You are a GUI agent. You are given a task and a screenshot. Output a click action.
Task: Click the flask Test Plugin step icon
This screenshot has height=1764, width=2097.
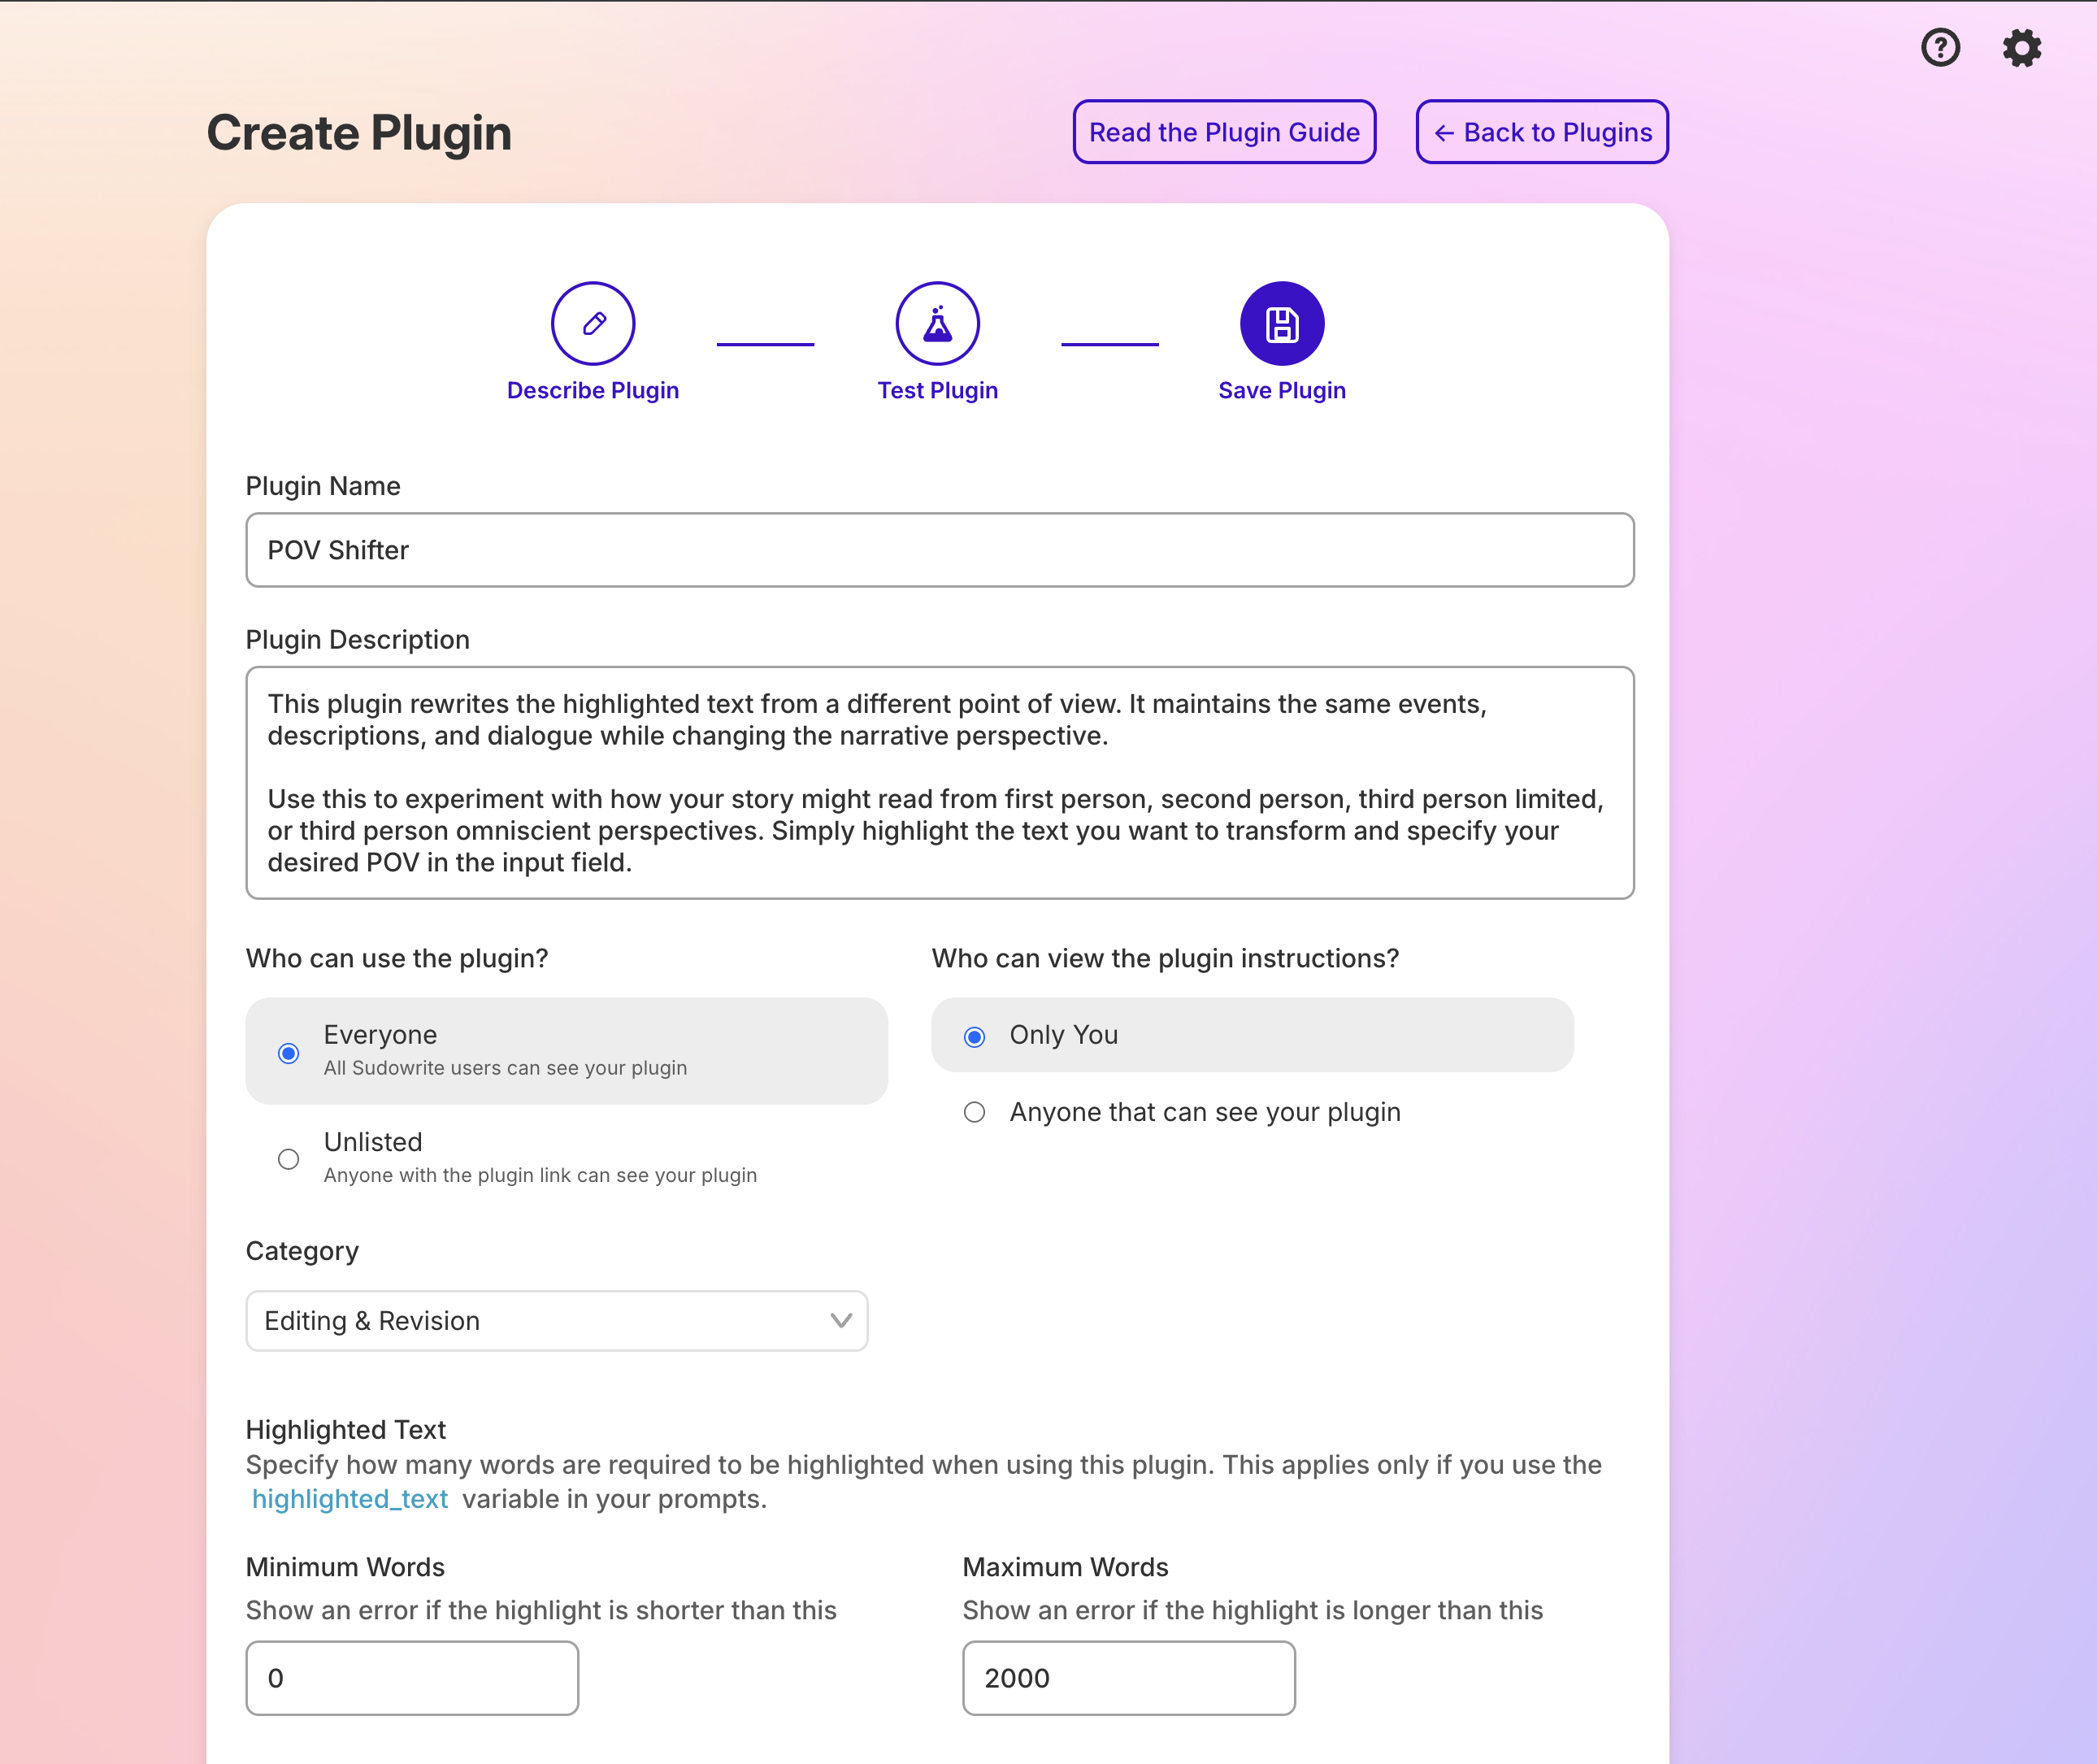pos(937,323)
